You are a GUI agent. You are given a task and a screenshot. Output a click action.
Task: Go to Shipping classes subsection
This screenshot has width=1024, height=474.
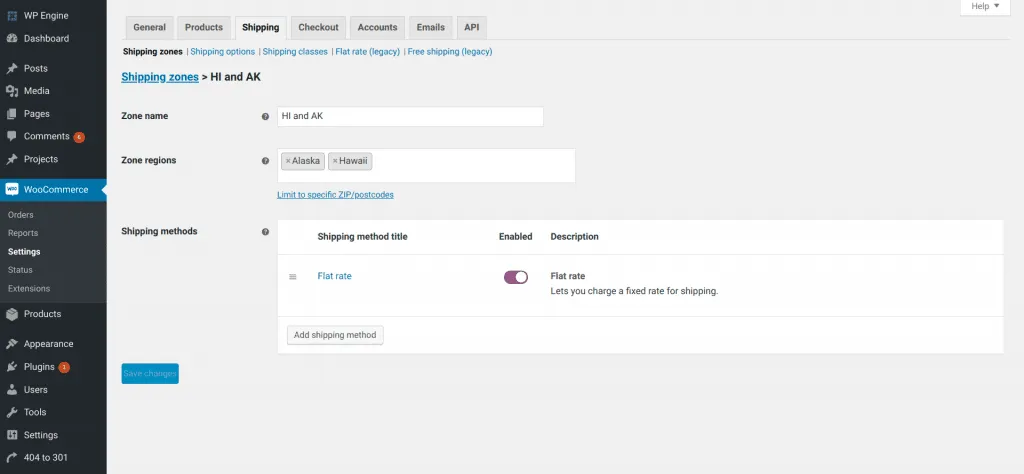[x=295, y=52]
